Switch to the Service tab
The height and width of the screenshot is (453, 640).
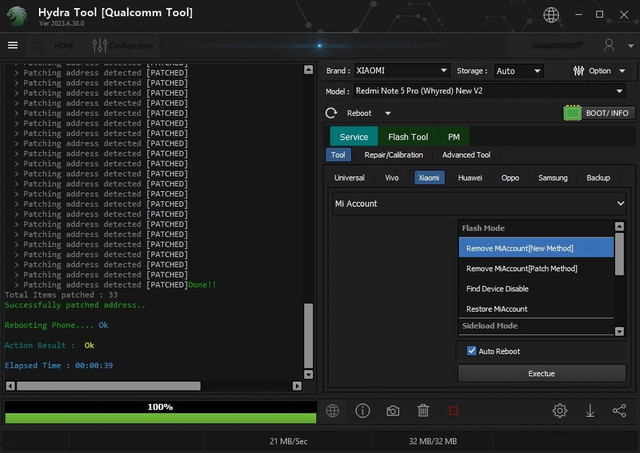[x=353, y=137]
